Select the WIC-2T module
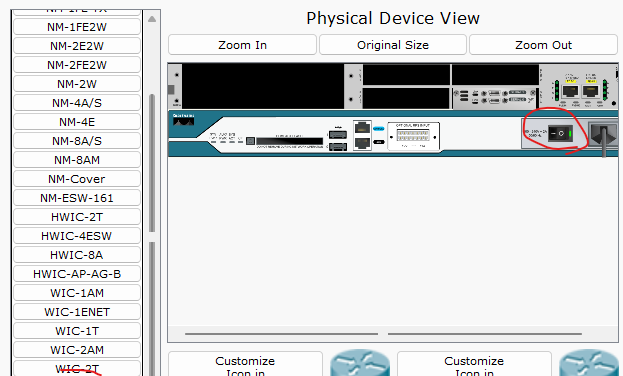 coord(77,368)
